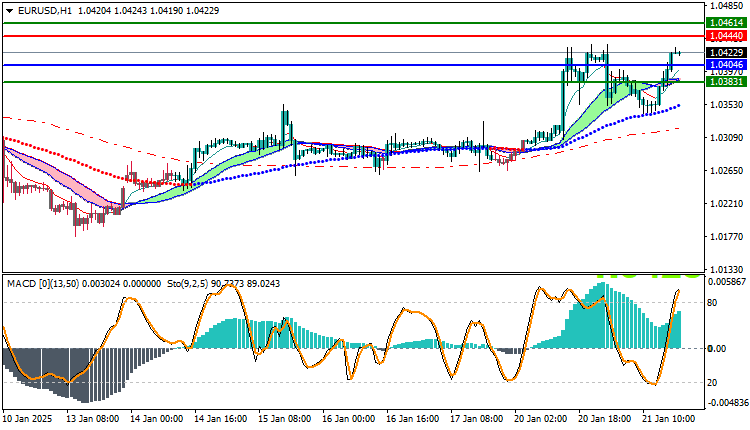This screenshot has height=430, width=750.
Task: Click the stochastic 80 level label
Action: click(x=712, y=302)
